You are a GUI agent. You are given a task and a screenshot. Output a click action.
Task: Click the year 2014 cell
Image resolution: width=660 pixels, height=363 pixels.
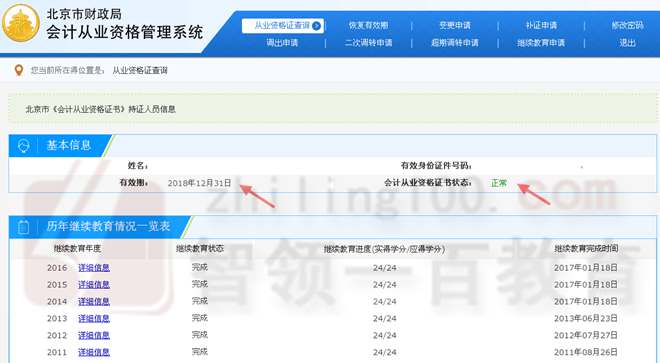tap(57, 301)
